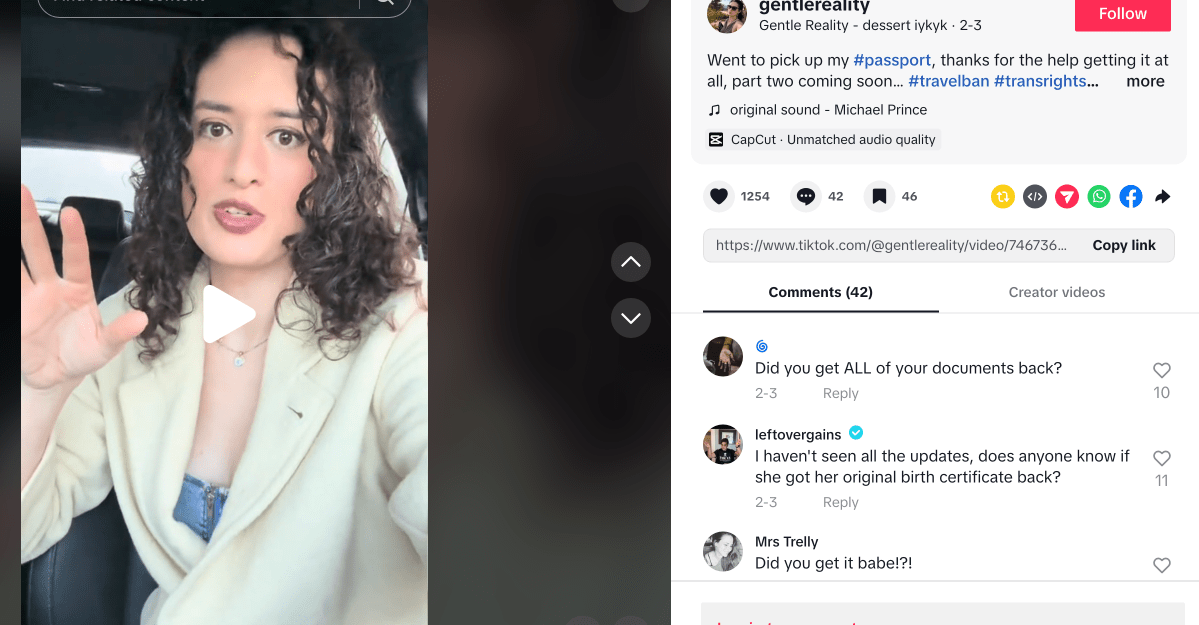This screenshot has width=1199, height=625.
Task: Go to next video with down chevron
Action: click(631, 318)
